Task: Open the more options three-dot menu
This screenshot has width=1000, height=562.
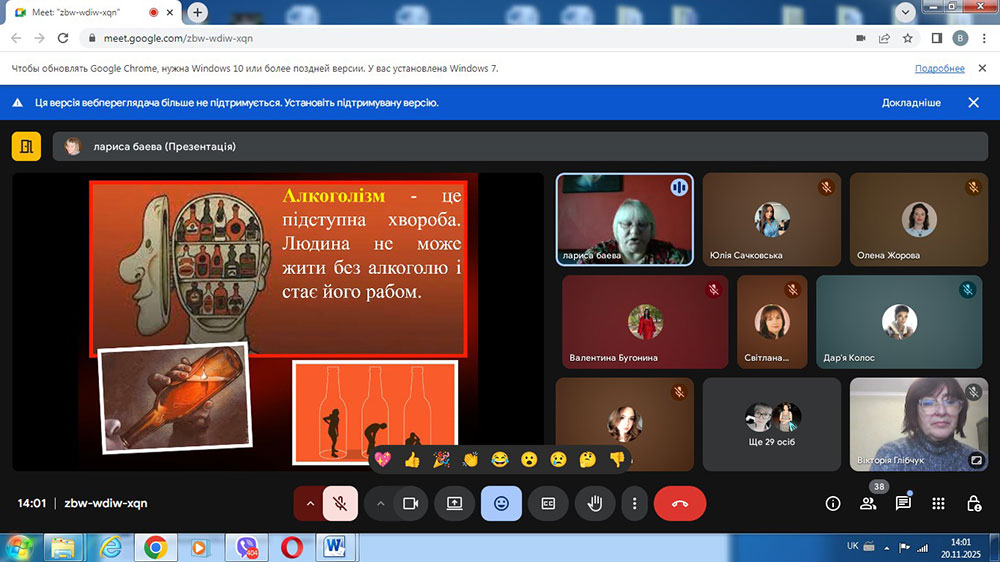Action: pyautogui.click(x=634, y=504)
